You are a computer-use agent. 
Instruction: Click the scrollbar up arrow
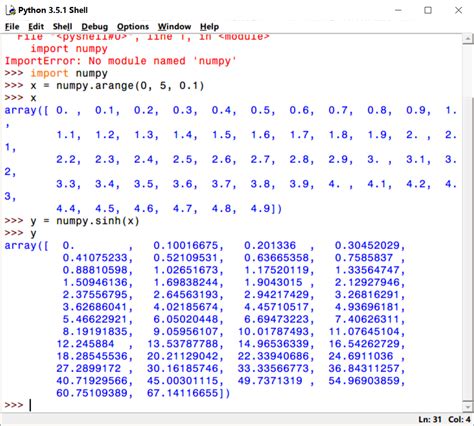(x=468, y=39)
